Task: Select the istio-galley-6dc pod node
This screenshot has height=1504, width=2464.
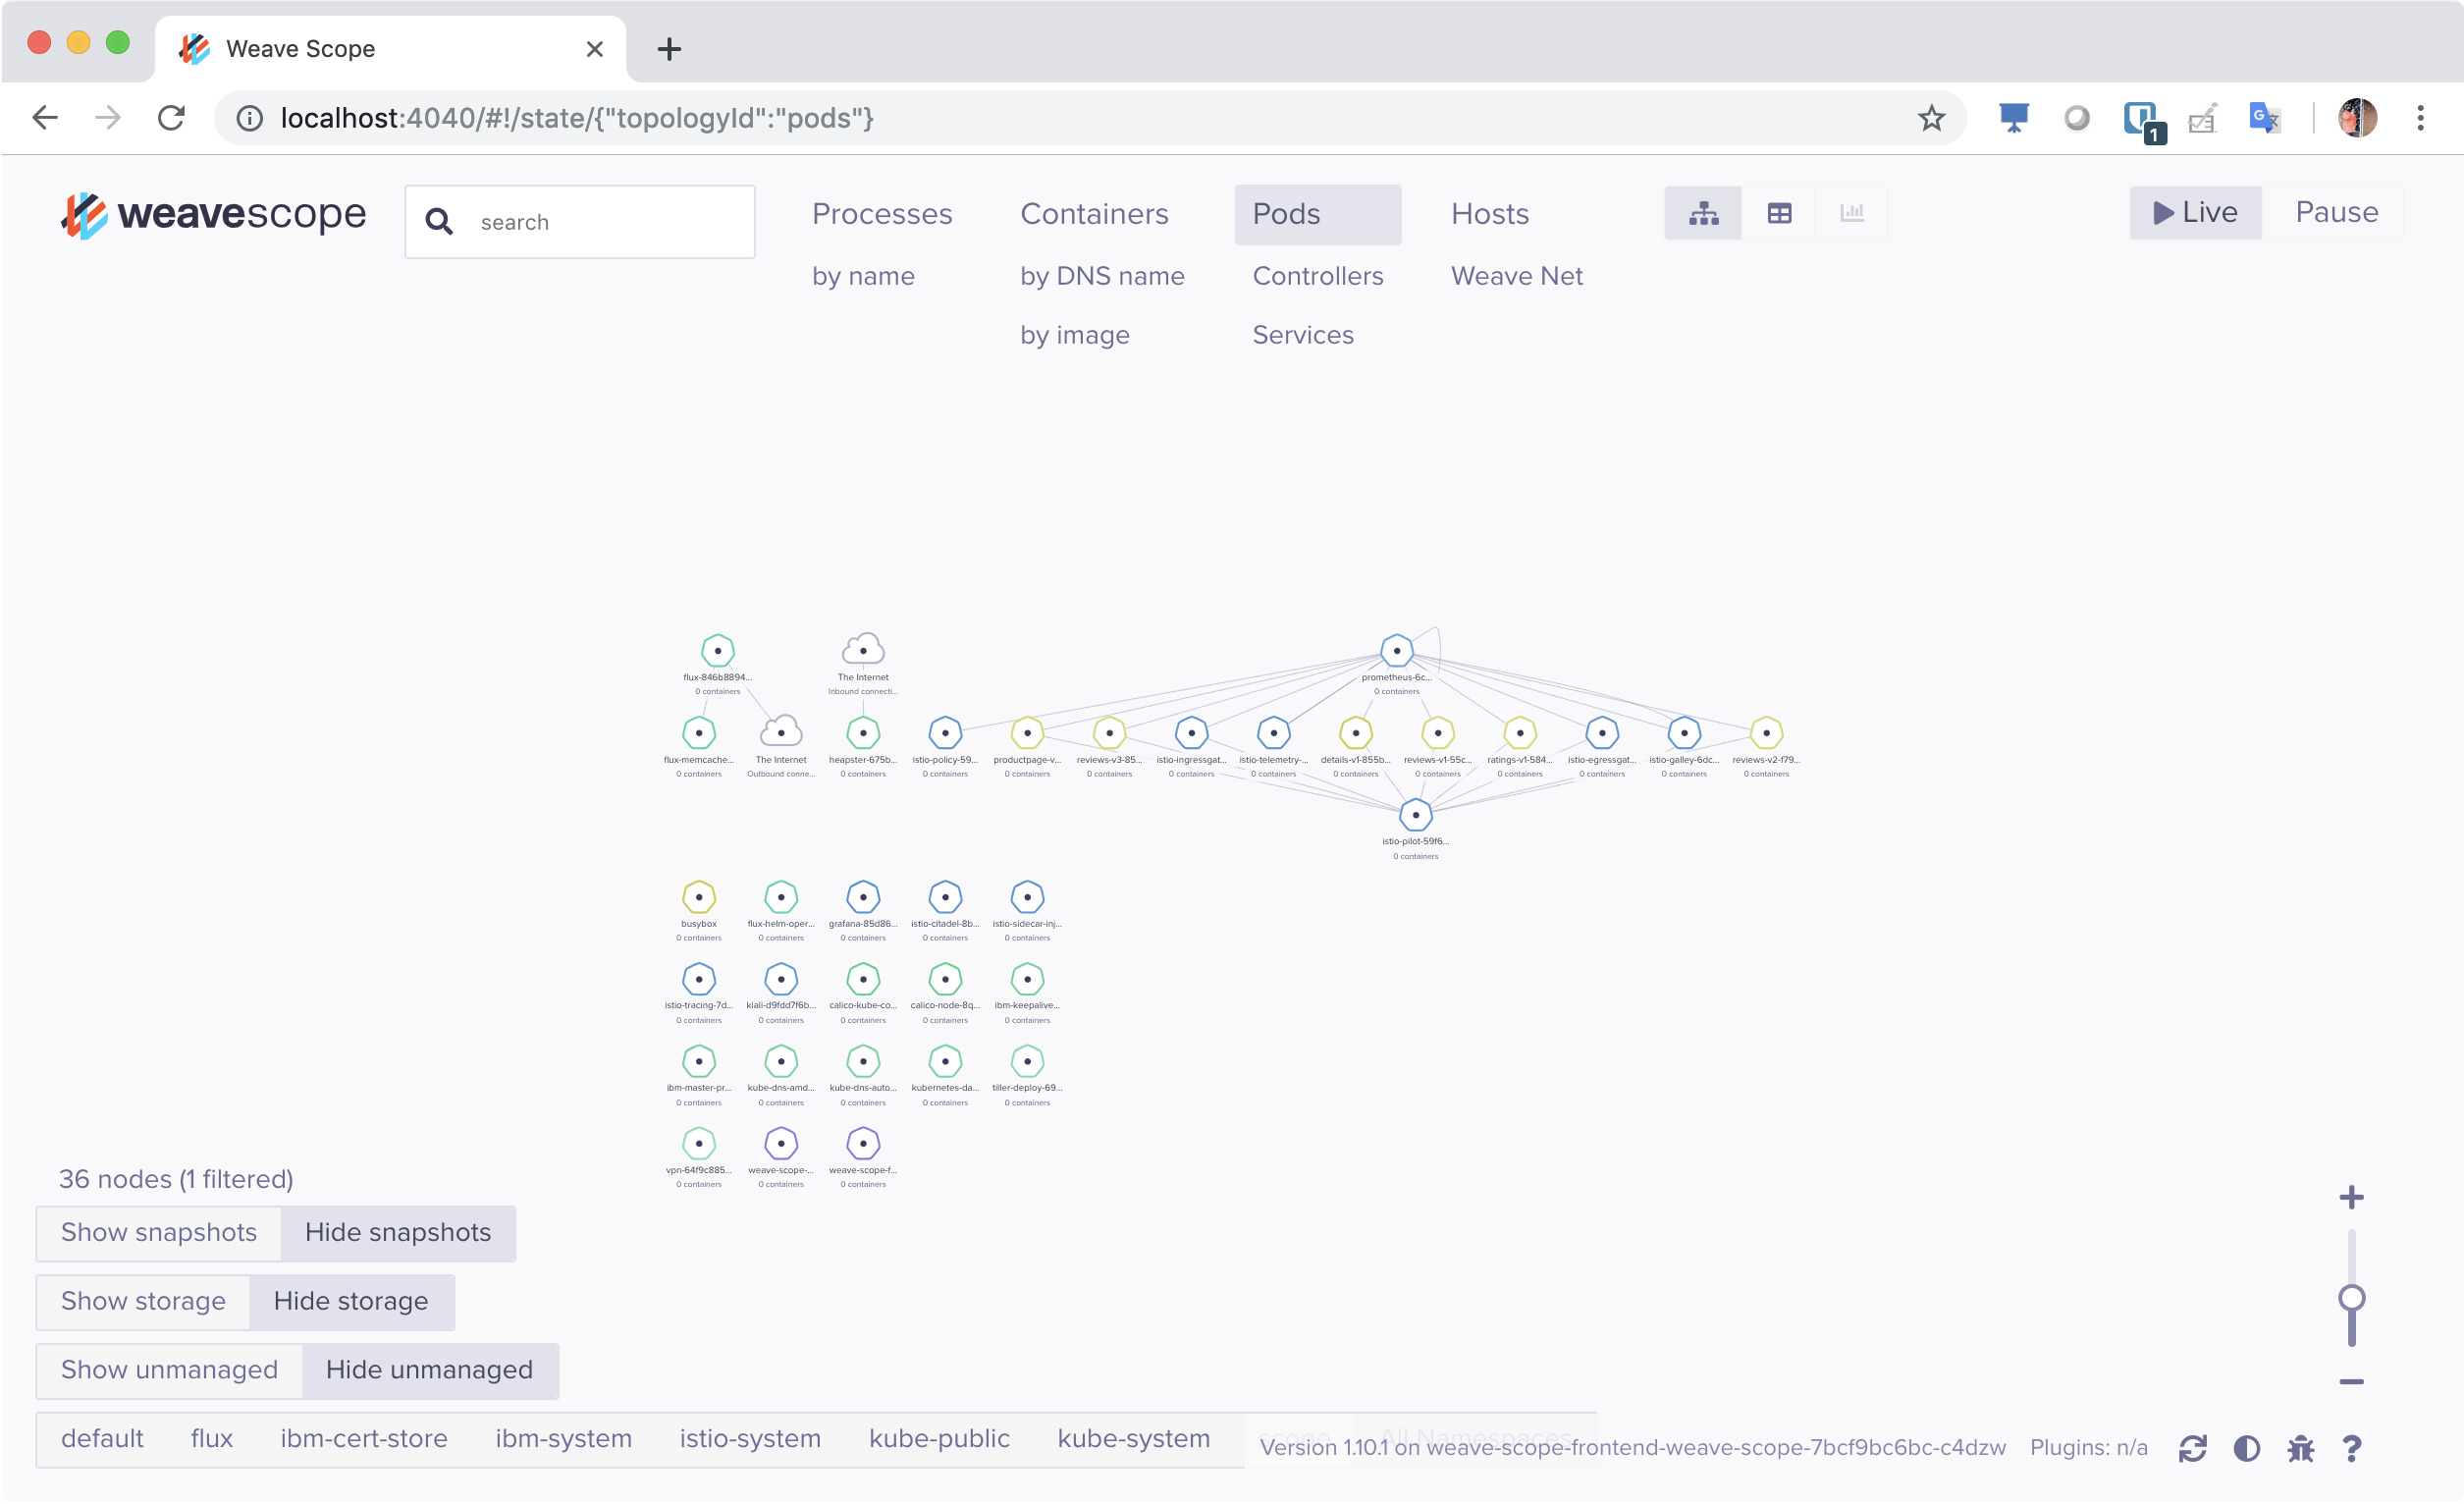Action: pyautogui.click(x=1684, y=733)
